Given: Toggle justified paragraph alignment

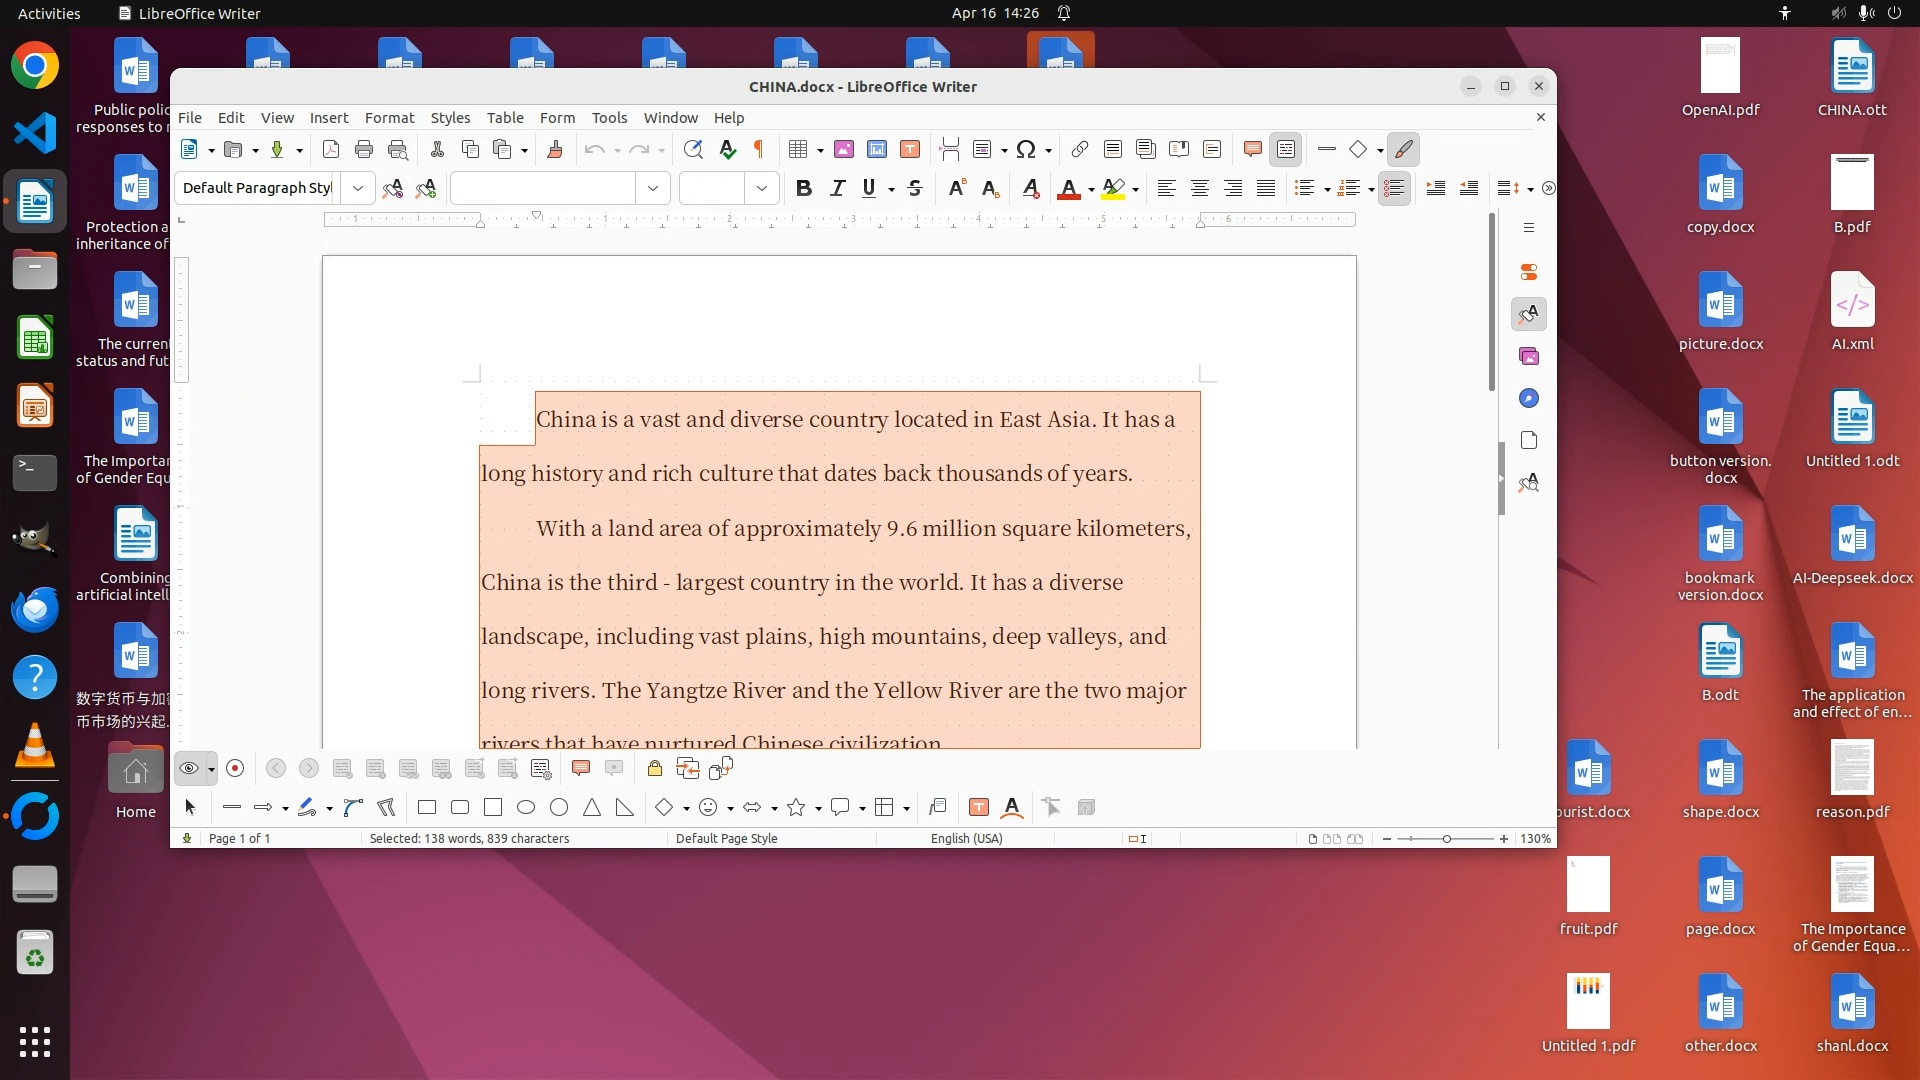Looking at the screenshot, I should 1266,188.
